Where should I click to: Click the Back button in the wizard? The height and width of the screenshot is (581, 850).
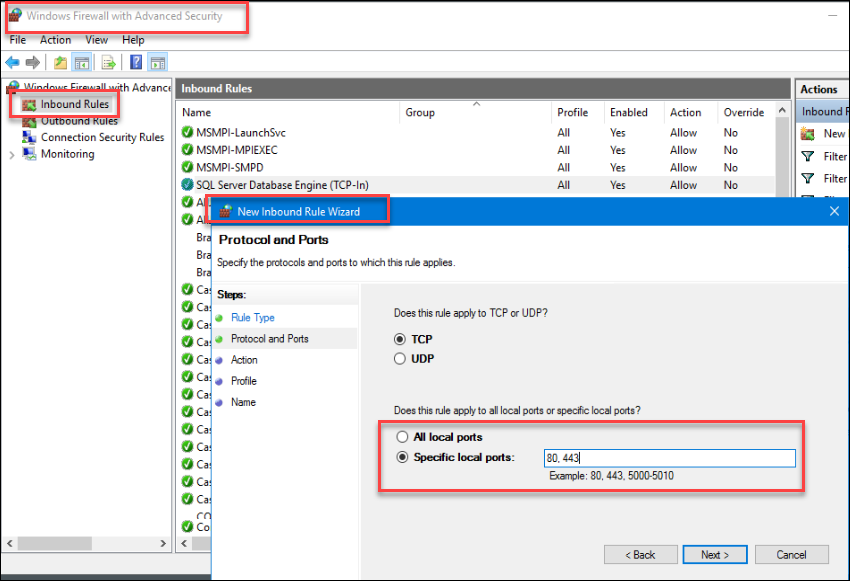[640, 554]
